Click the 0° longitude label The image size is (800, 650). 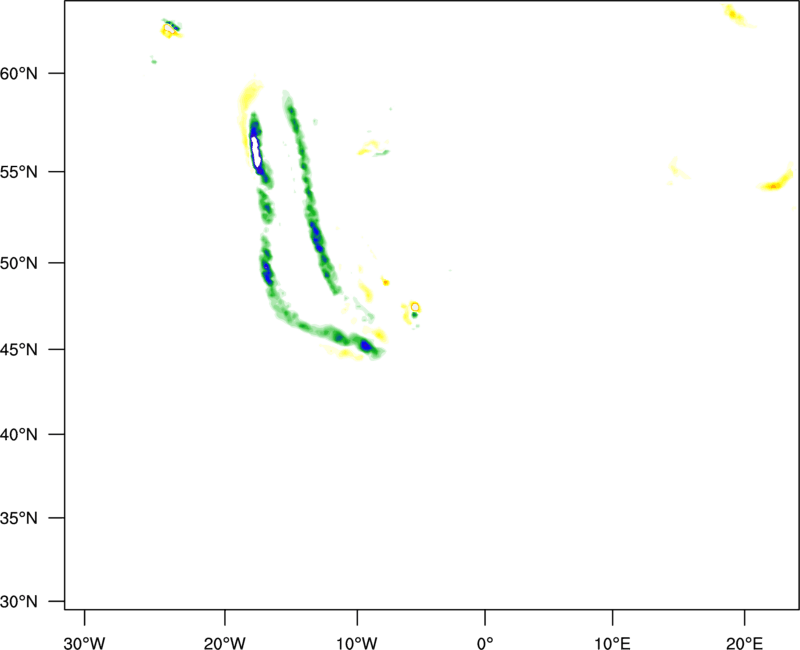(485, 643)
